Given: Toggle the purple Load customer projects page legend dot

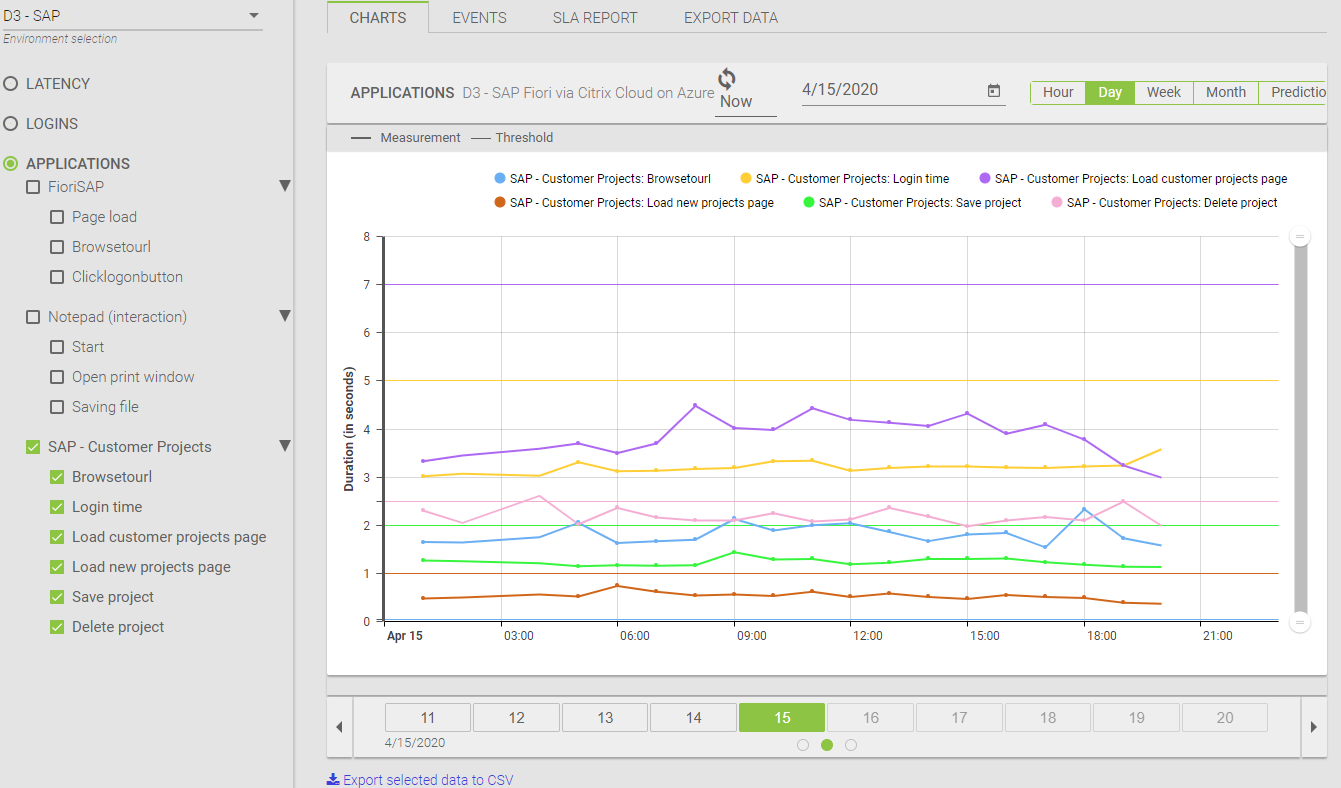Looking at the screenshot, I should 985,179.
